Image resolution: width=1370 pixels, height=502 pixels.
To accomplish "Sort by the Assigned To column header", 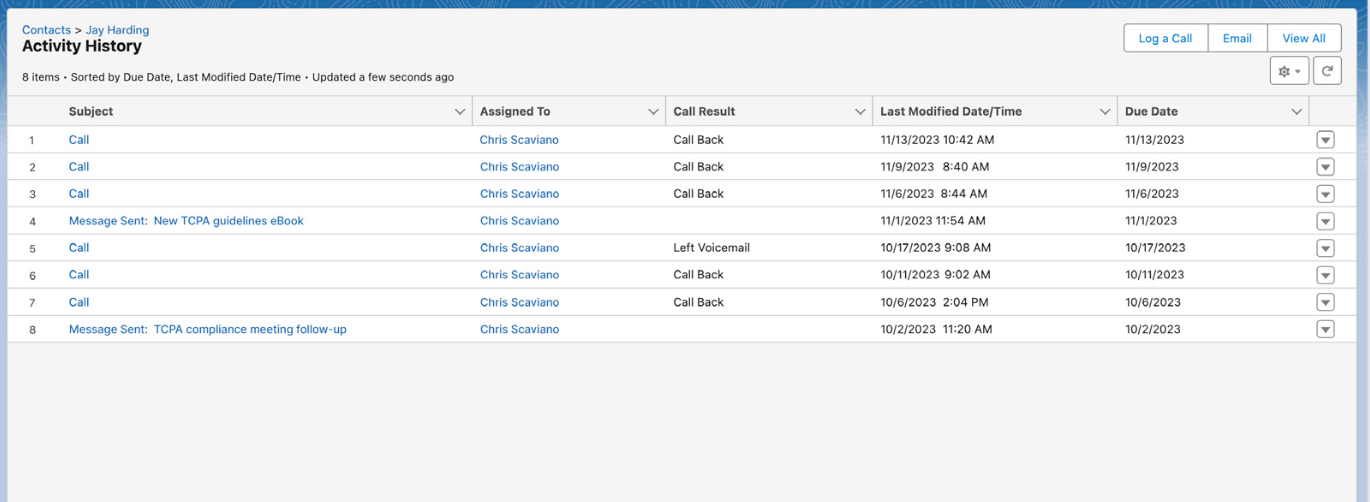I will (x=515, y=112).
